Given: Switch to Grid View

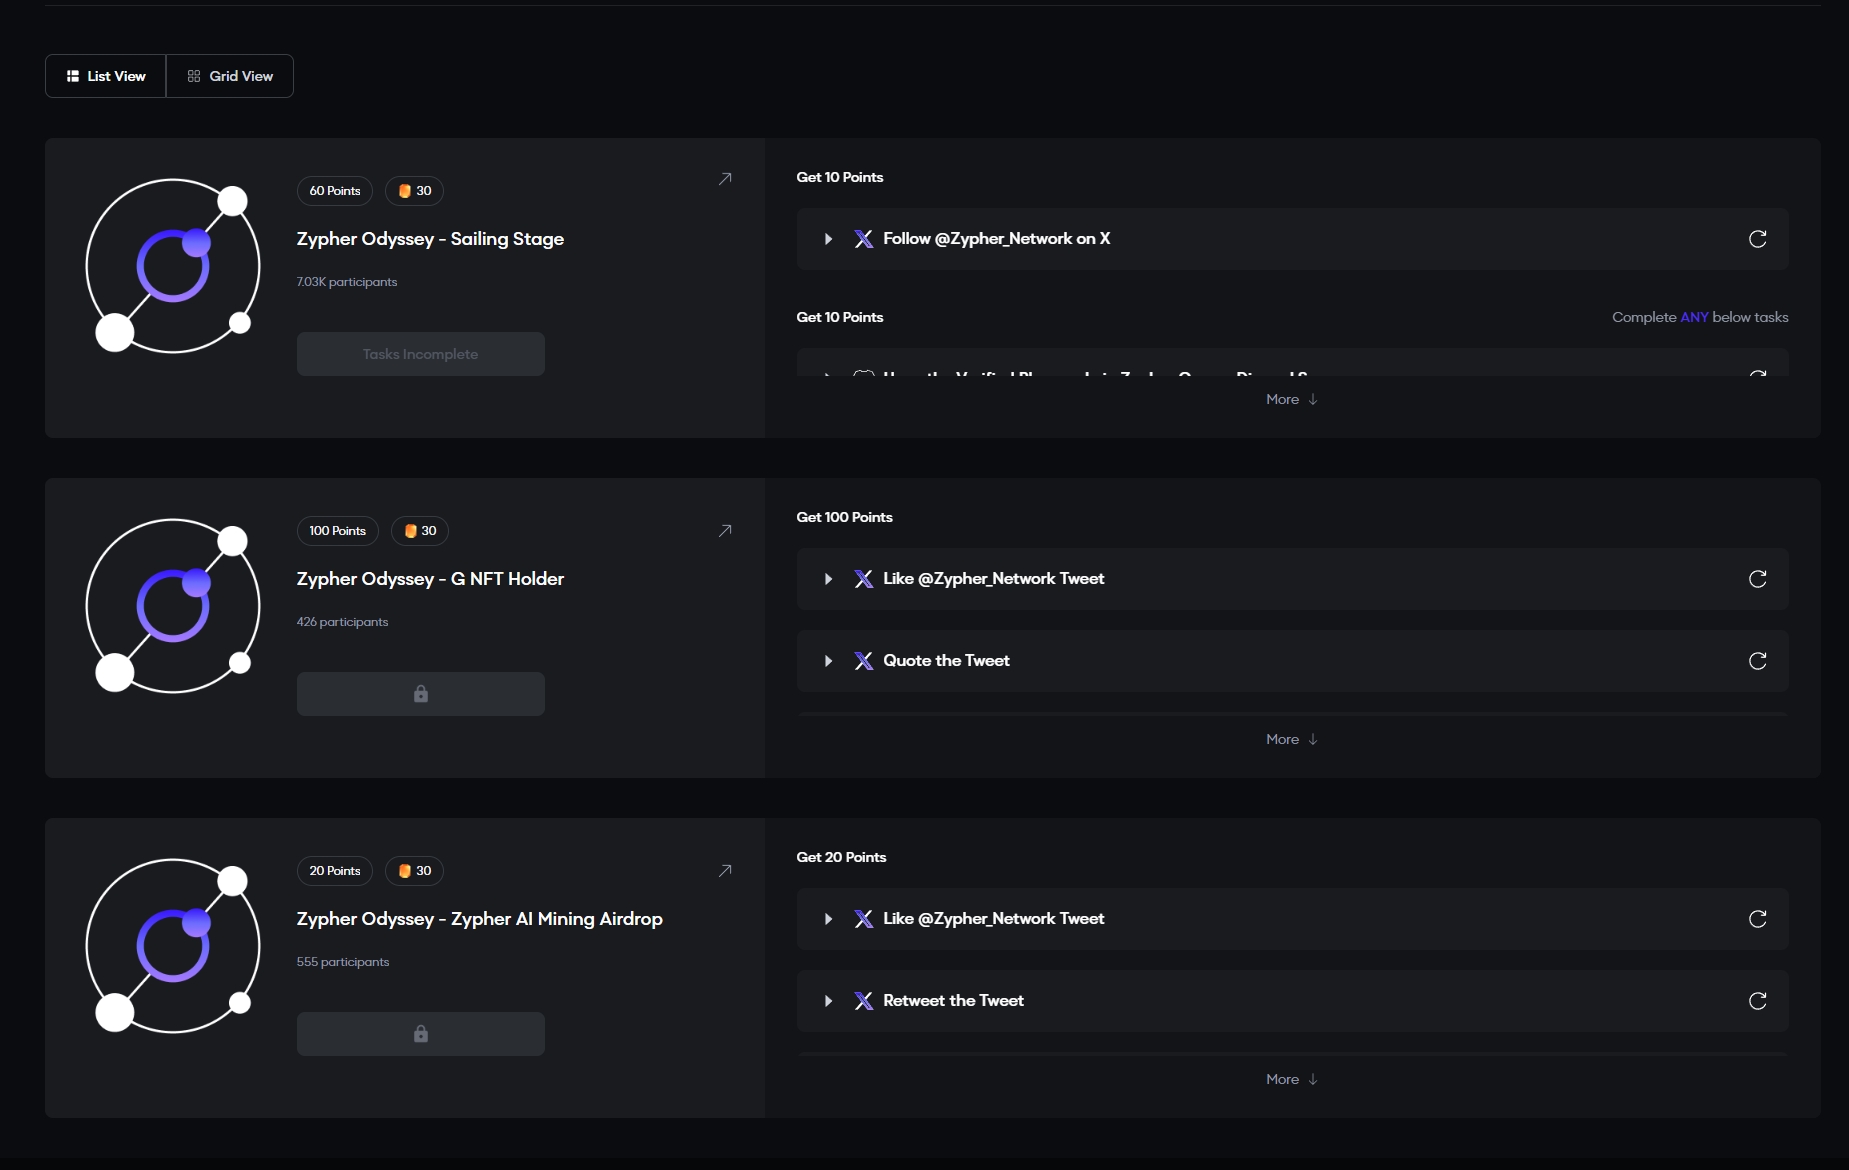Looking at the screenshot, I should (230, 76).
